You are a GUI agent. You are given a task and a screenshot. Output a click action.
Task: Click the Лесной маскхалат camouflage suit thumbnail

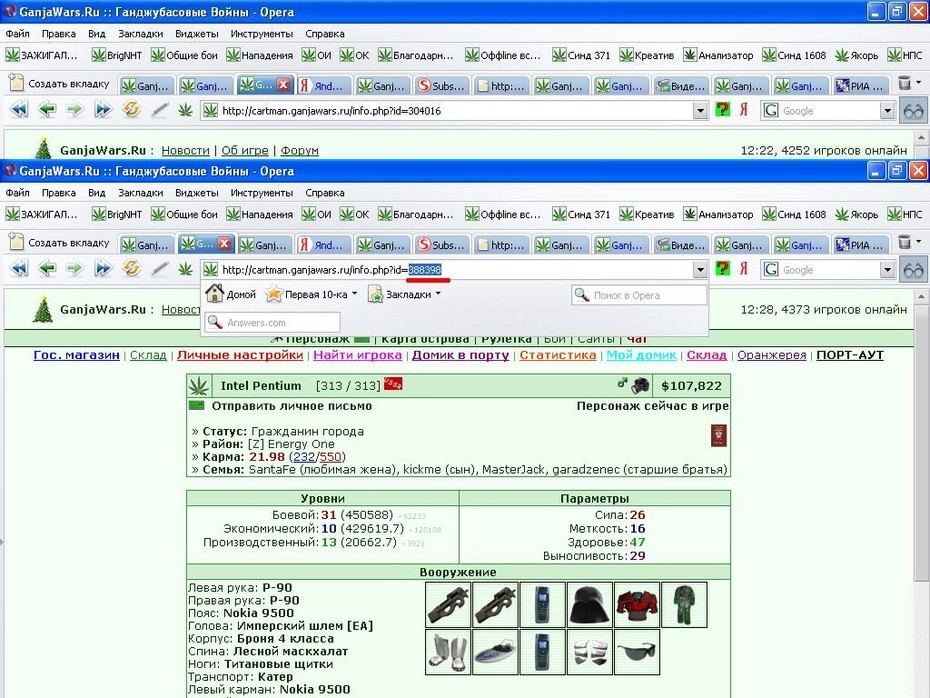684,605
